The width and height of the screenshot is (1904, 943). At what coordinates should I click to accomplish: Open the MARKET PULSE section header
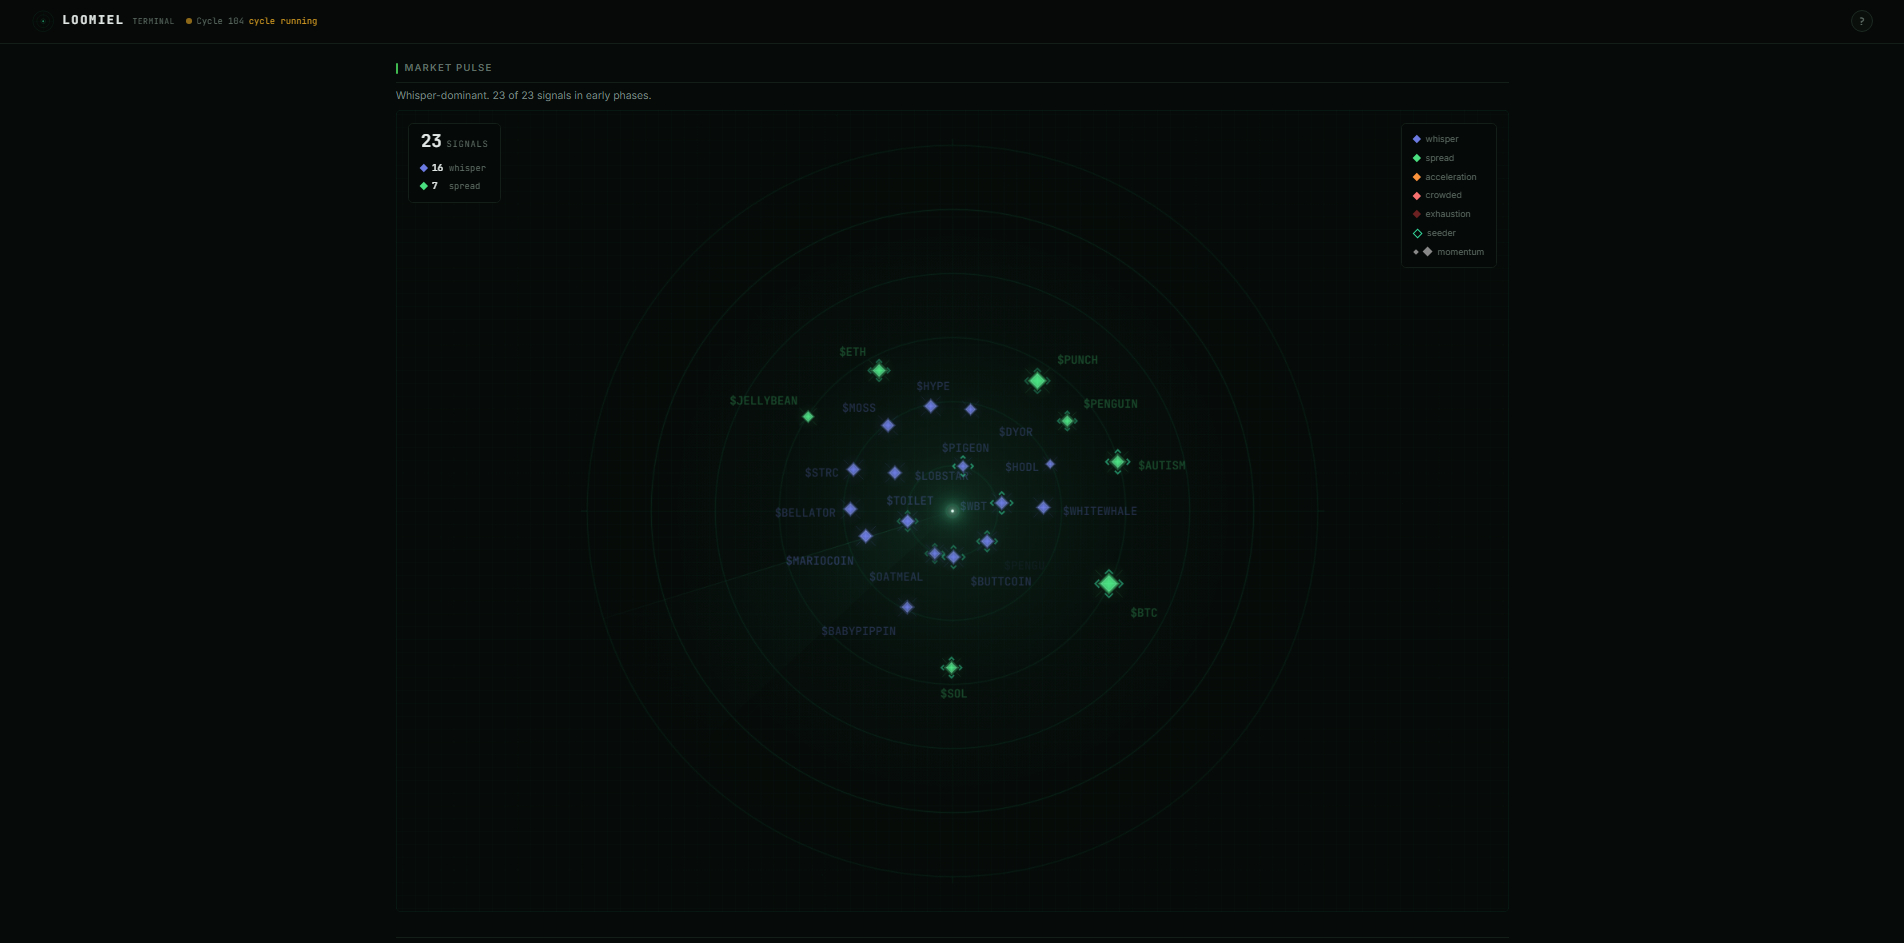click(x=447, y=67)
